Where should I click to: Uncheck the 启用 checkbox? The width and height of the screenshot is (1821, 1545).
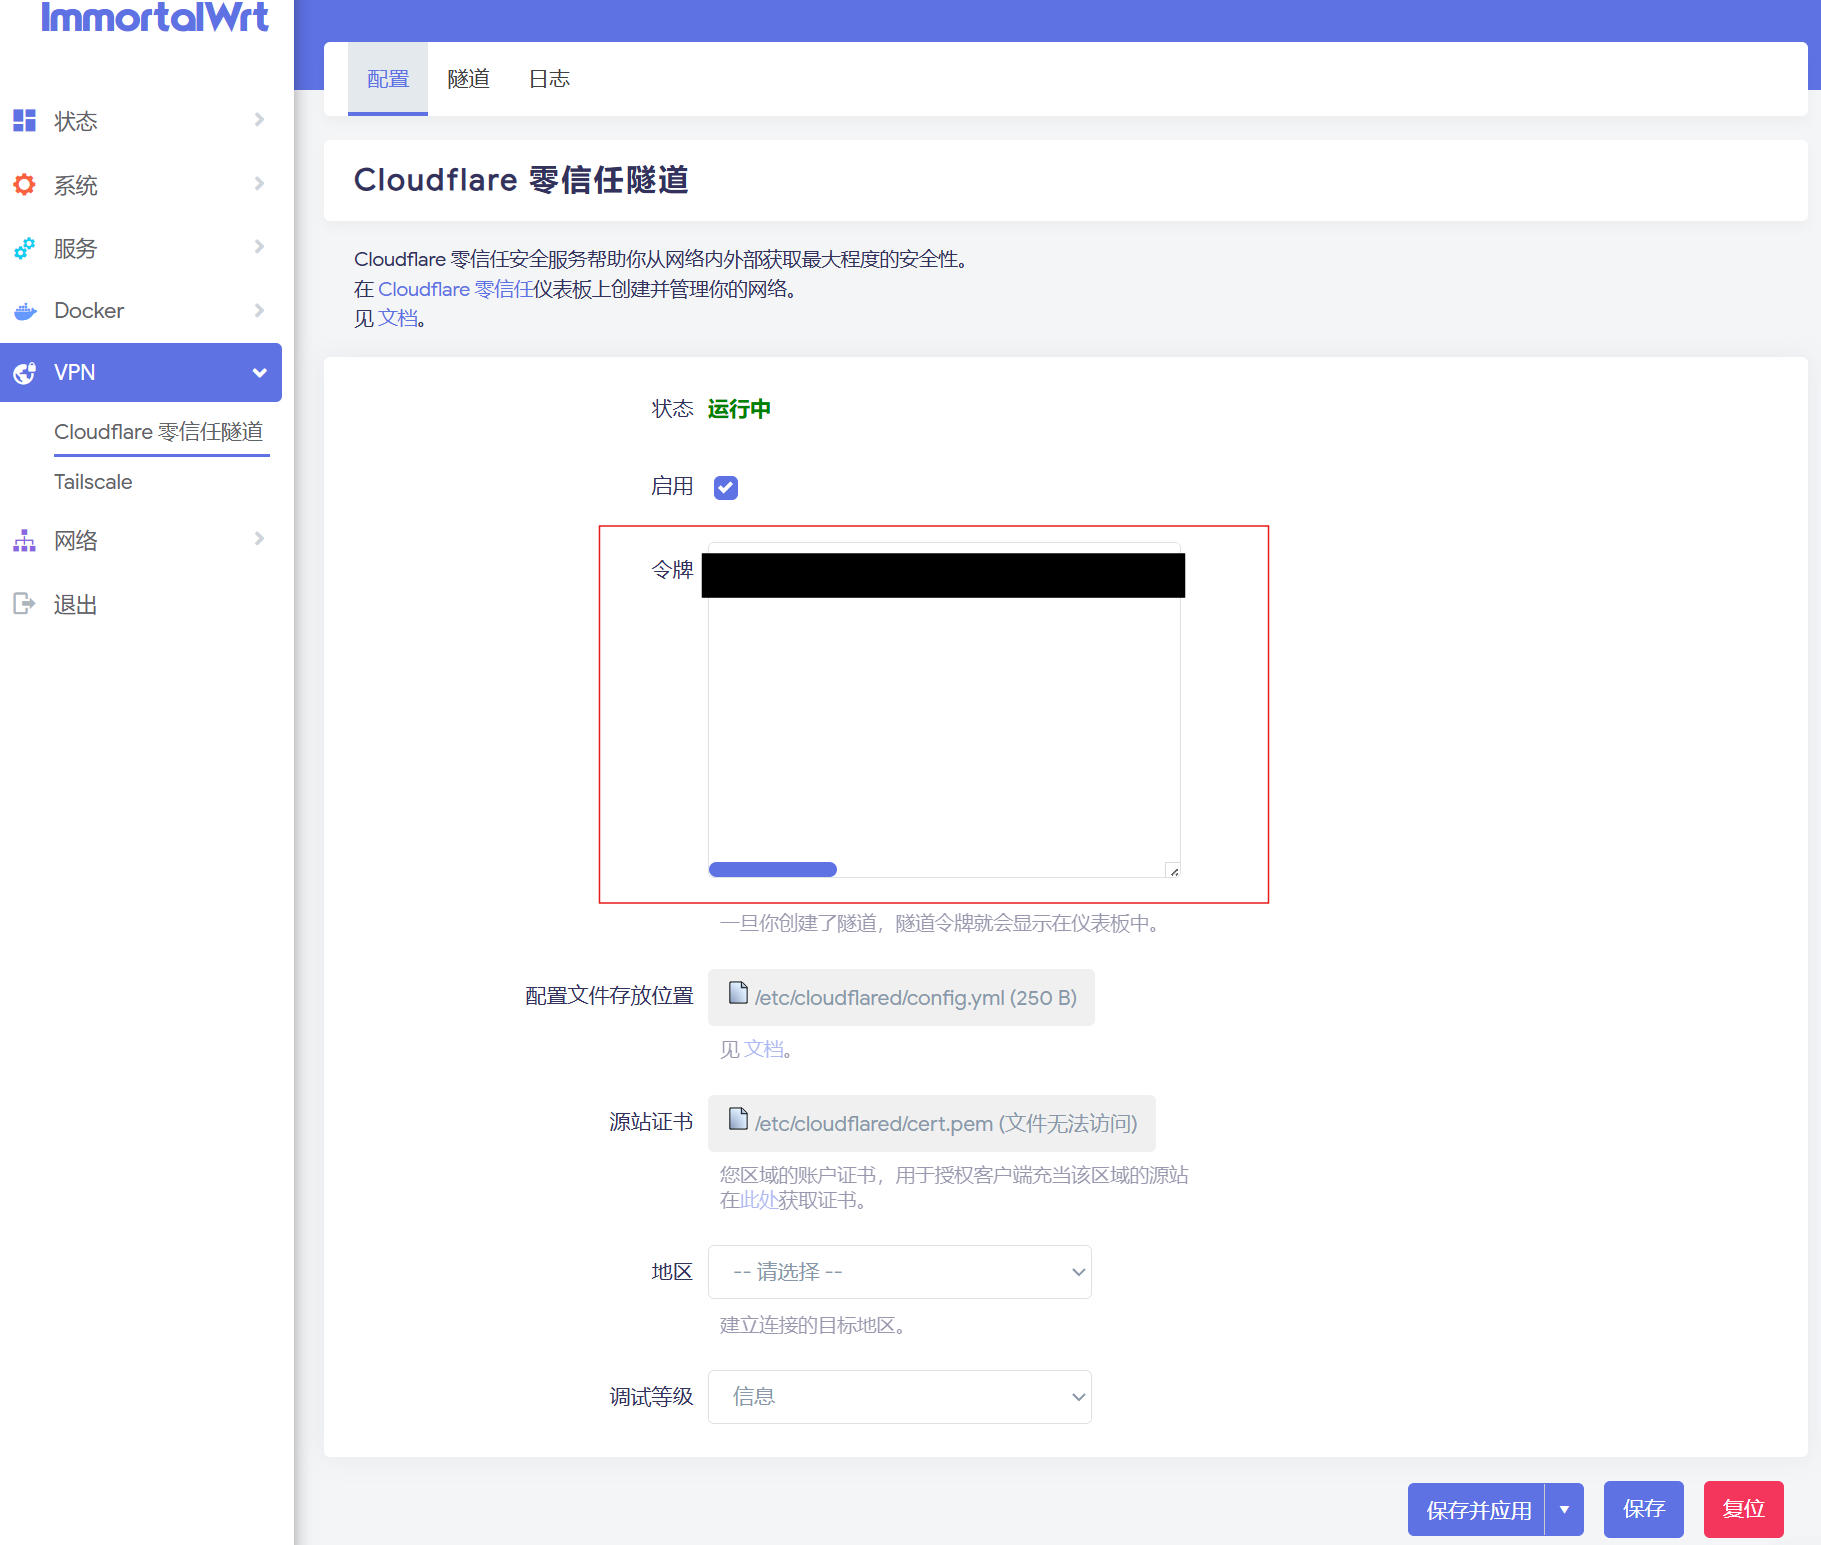tap(726, 488)
